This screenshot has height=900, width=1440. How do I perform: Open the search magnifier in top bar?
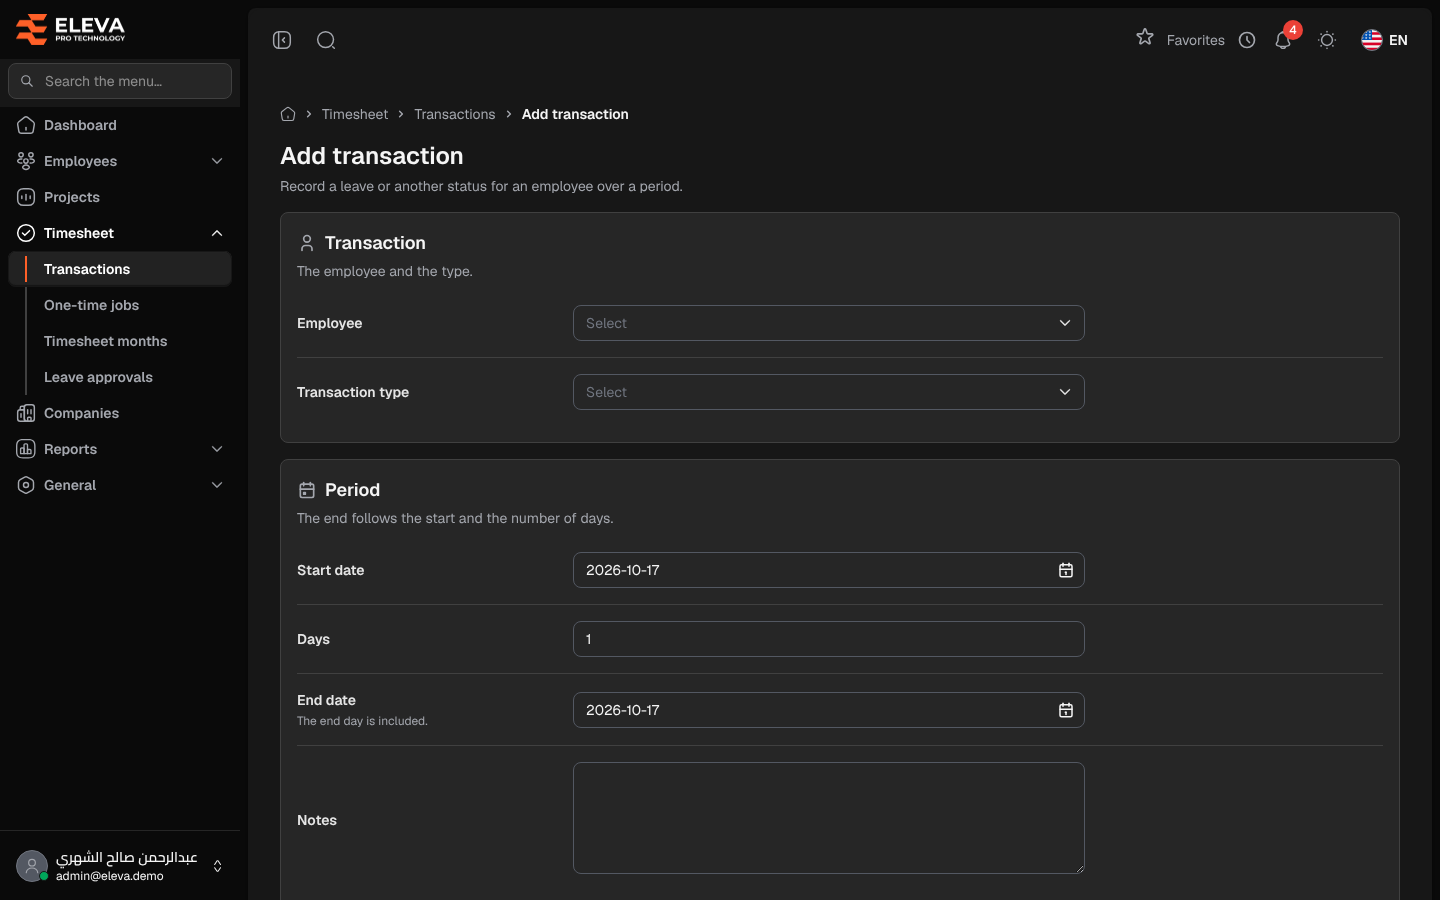pyautogui.click(x=326, y=40)
